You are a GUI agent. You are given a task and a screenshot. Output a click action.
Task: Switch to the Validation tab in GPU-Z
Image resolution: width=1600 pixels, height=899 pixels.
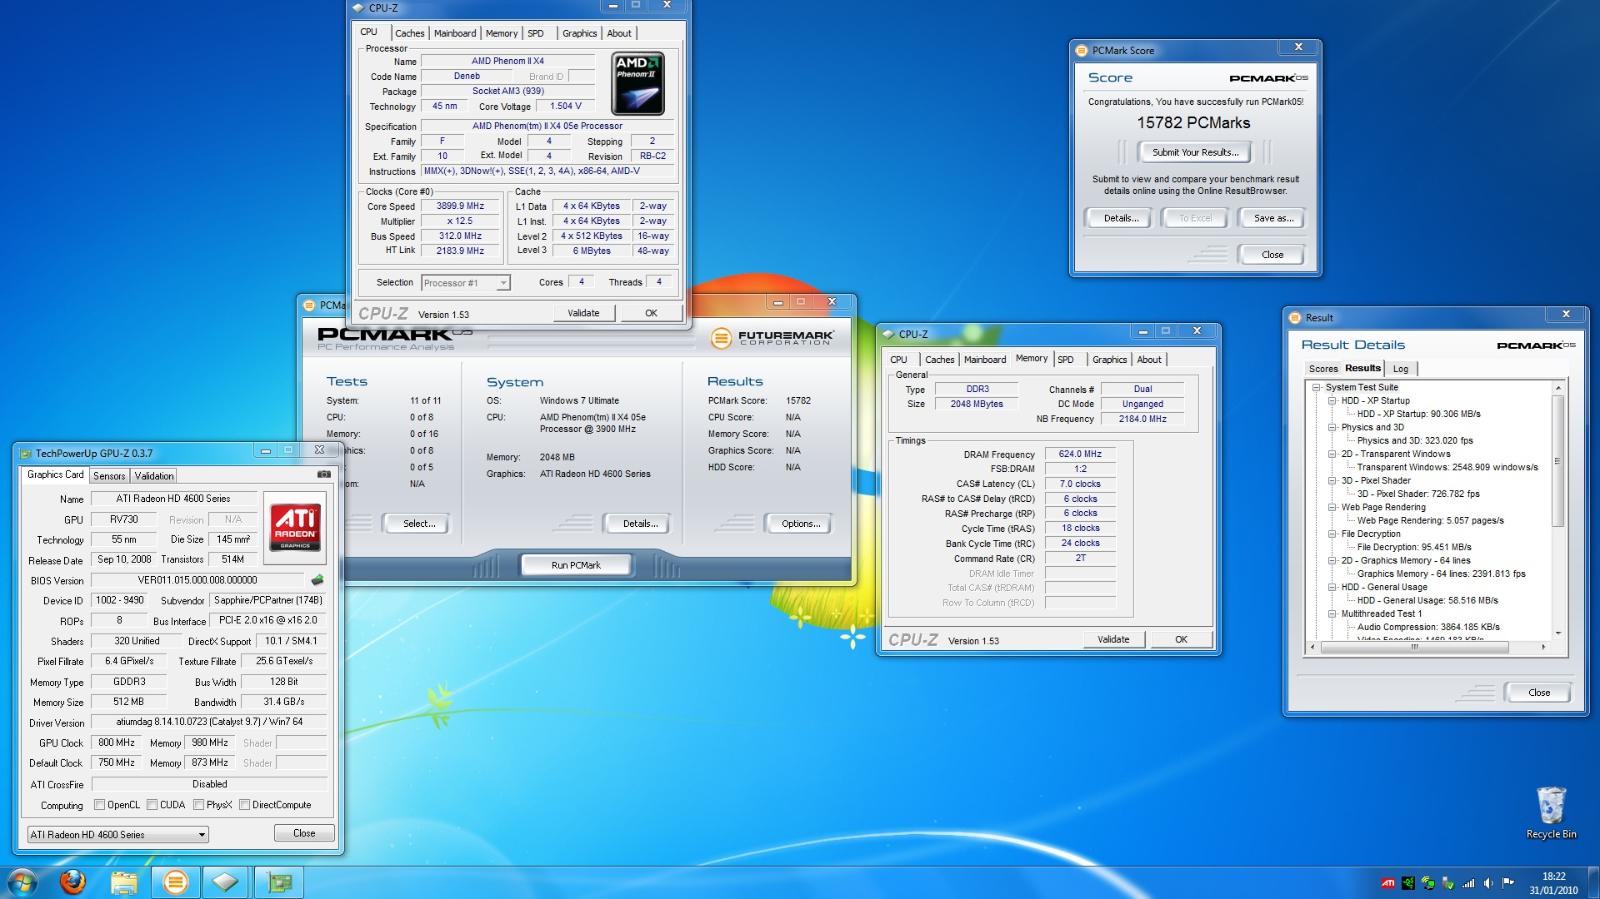pos(154,476)
